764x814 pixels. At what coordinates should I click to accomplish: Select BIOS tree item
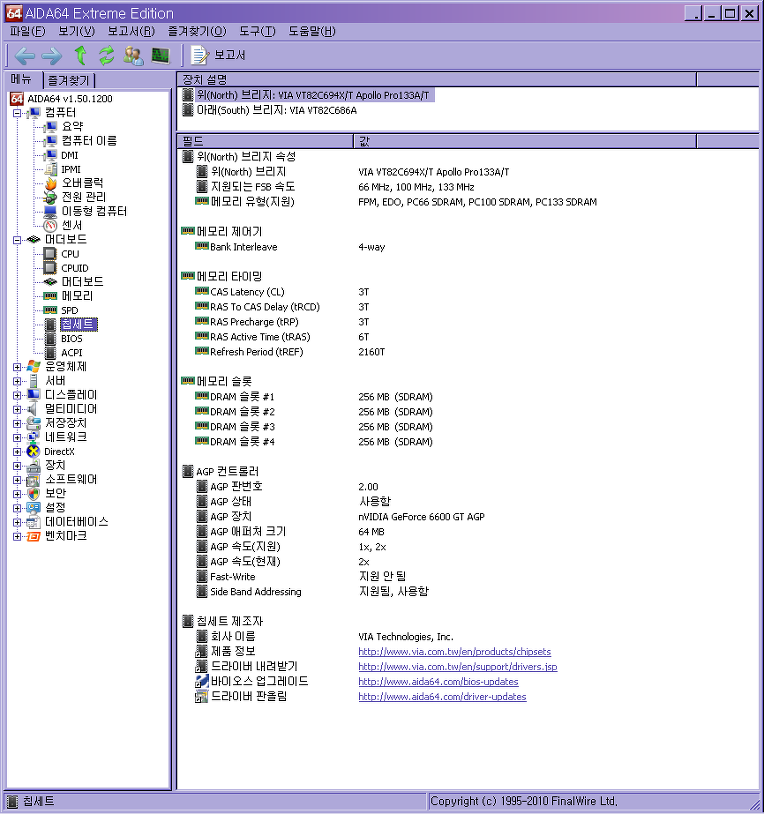click(x=72, y=338)
